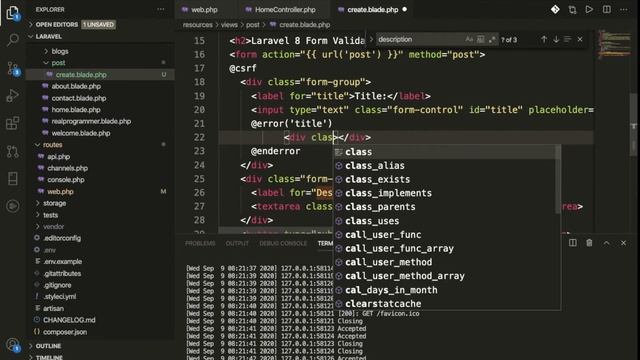
Task: Open the Output panel tab
Action: [237, 243]
